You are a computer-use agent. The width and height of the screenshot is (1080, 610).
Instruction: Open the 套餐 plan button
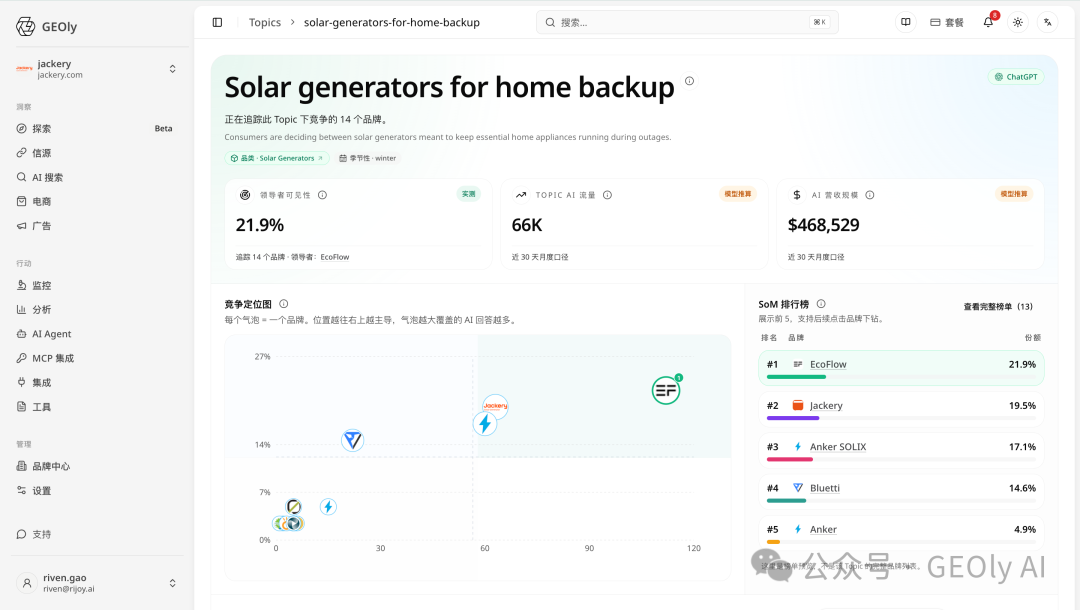pyautogui.click(x=947, y=22)
